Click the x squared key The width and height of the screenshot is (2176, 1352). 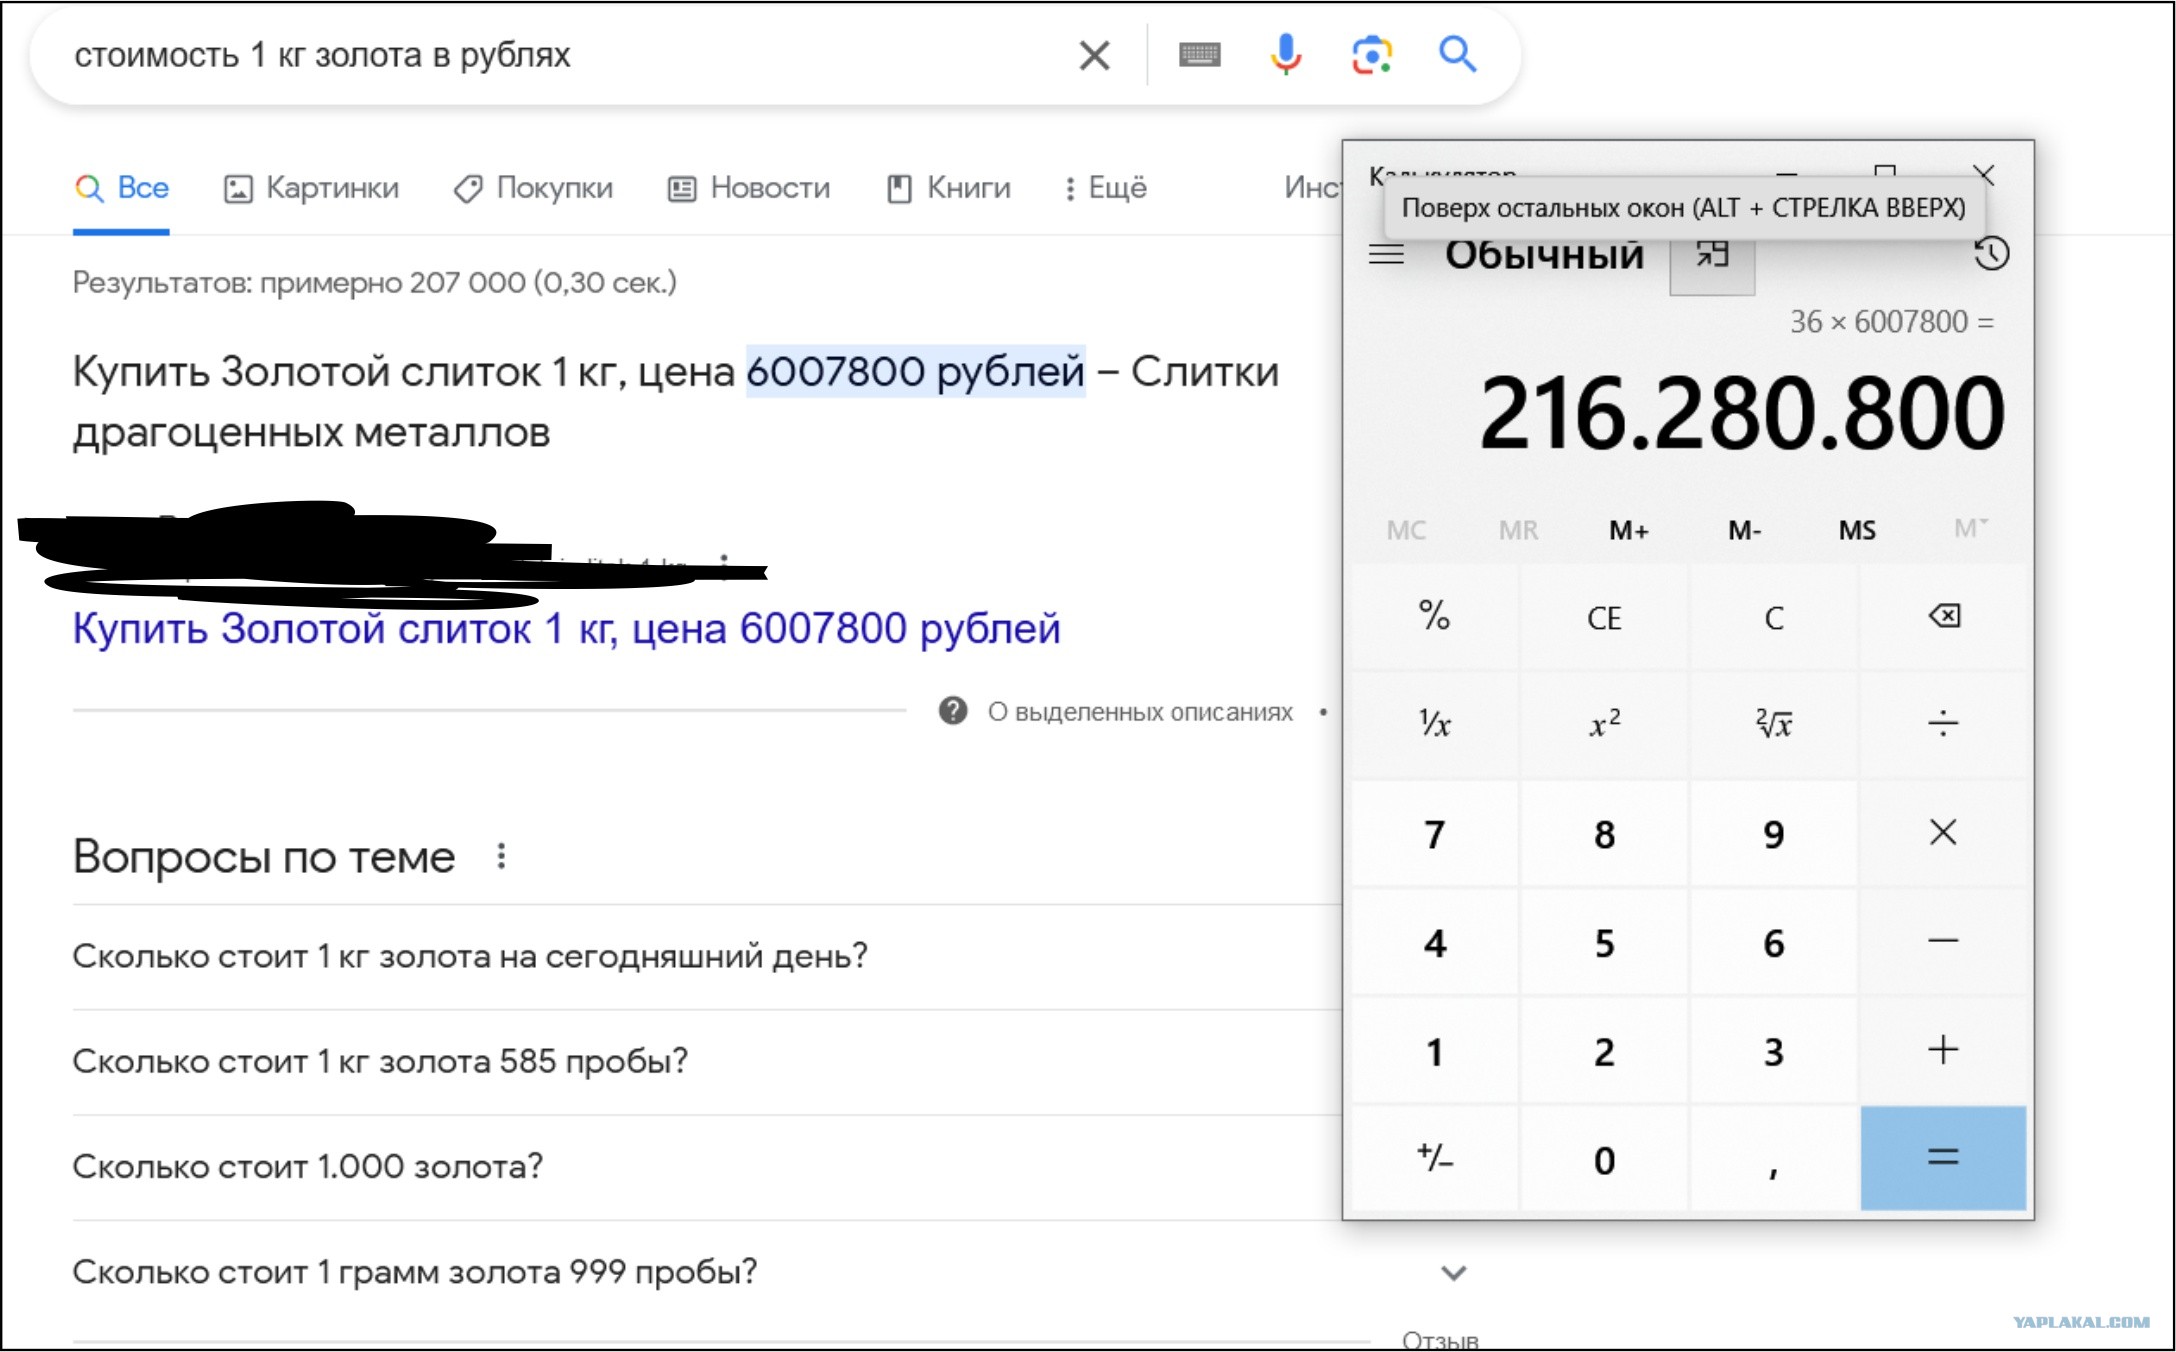[x=1604, y=724]
